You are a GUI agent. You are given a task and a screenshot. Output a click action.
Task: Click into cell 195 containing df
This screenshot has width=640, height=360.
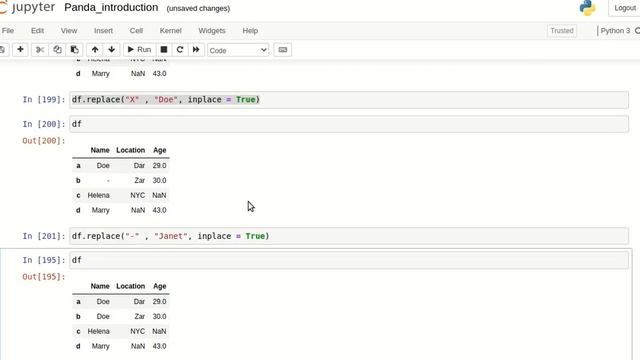349,260
